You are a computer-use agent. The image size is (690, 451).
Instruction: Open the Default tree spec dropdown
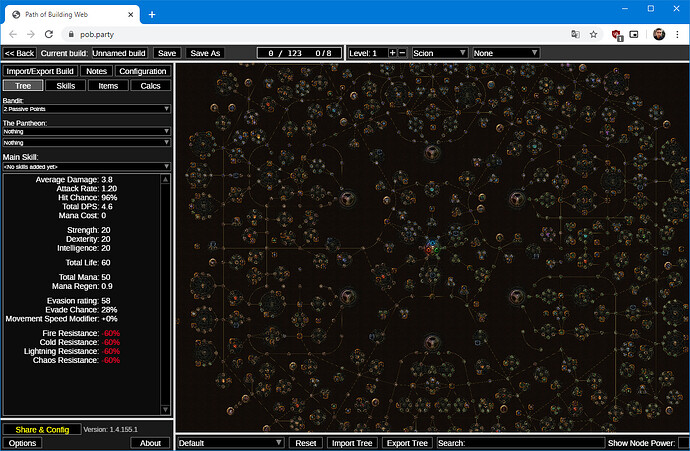coord(231,443)
